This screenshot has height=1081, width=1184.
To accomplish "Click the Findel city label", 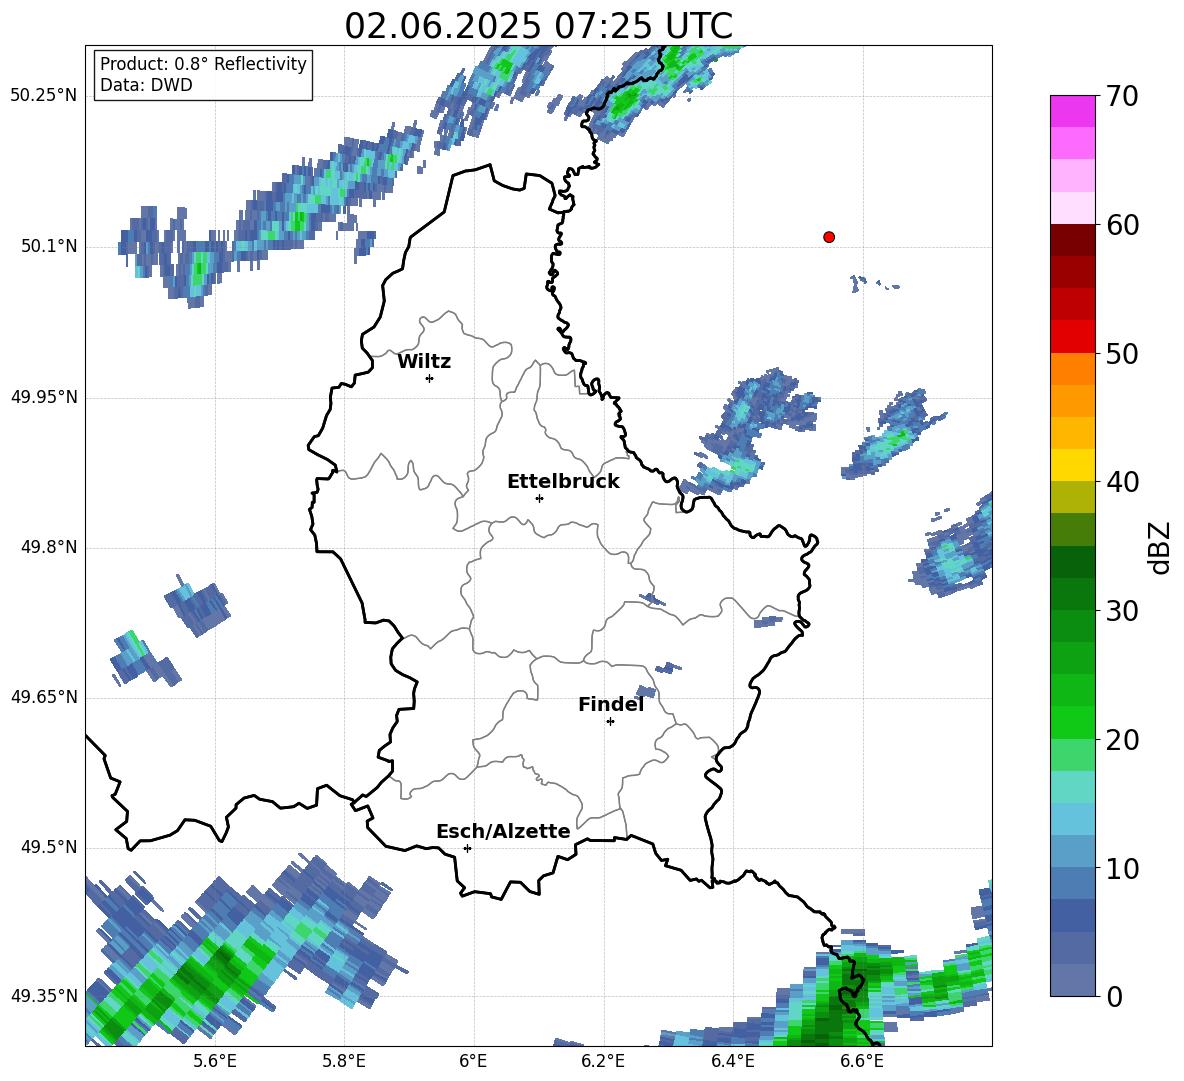I will [x=611, y=704].
